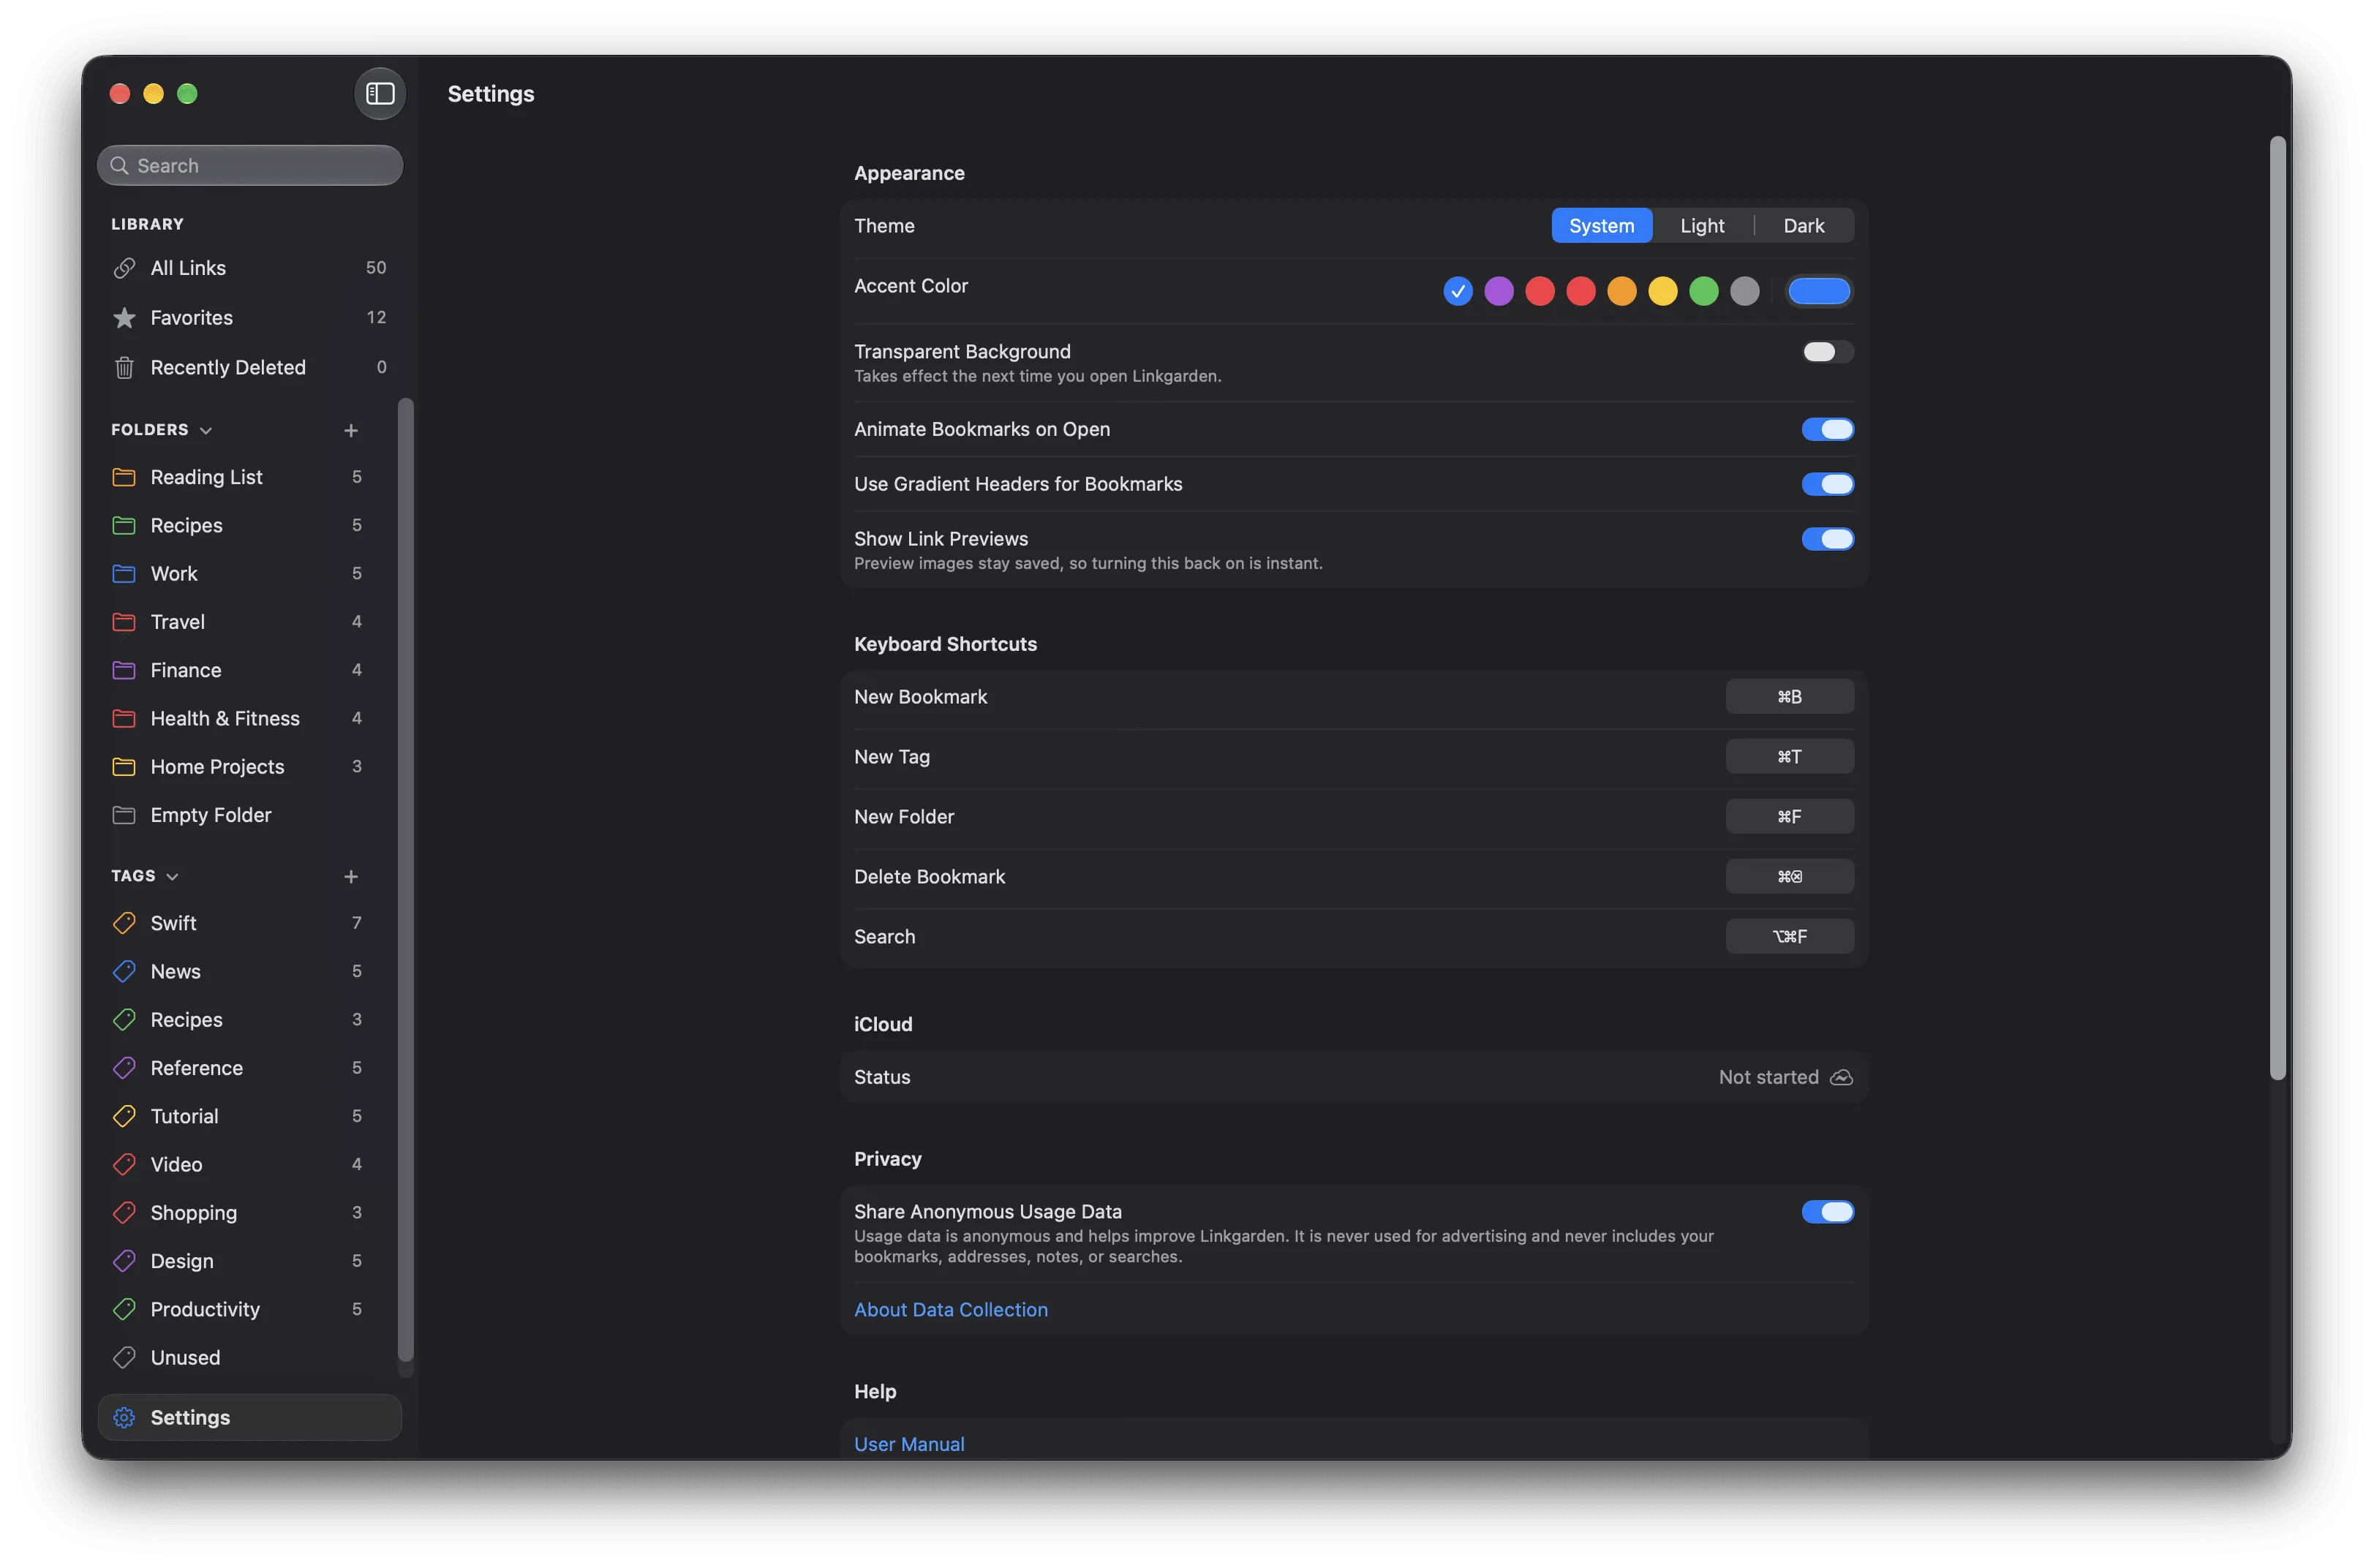Click the search magnifier icon

119,166
